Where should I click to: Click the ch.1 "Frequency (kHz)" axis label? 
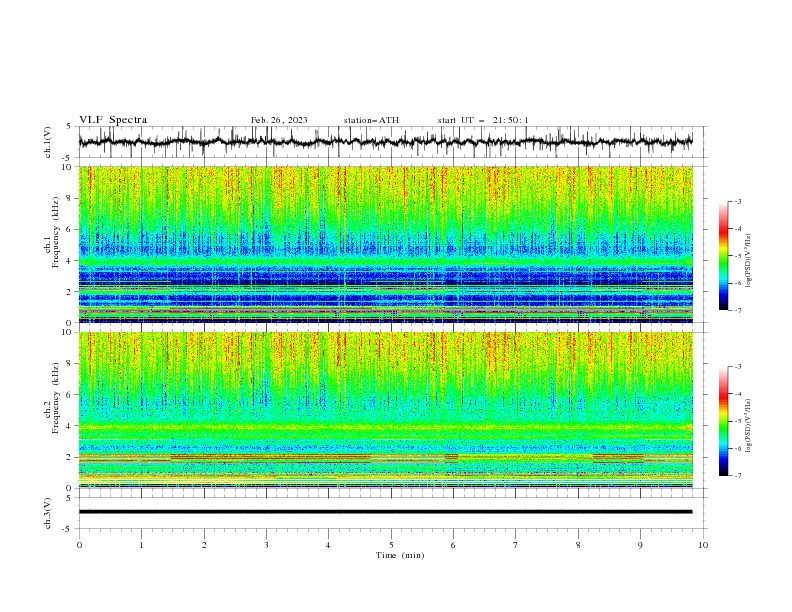coord(55,232)
